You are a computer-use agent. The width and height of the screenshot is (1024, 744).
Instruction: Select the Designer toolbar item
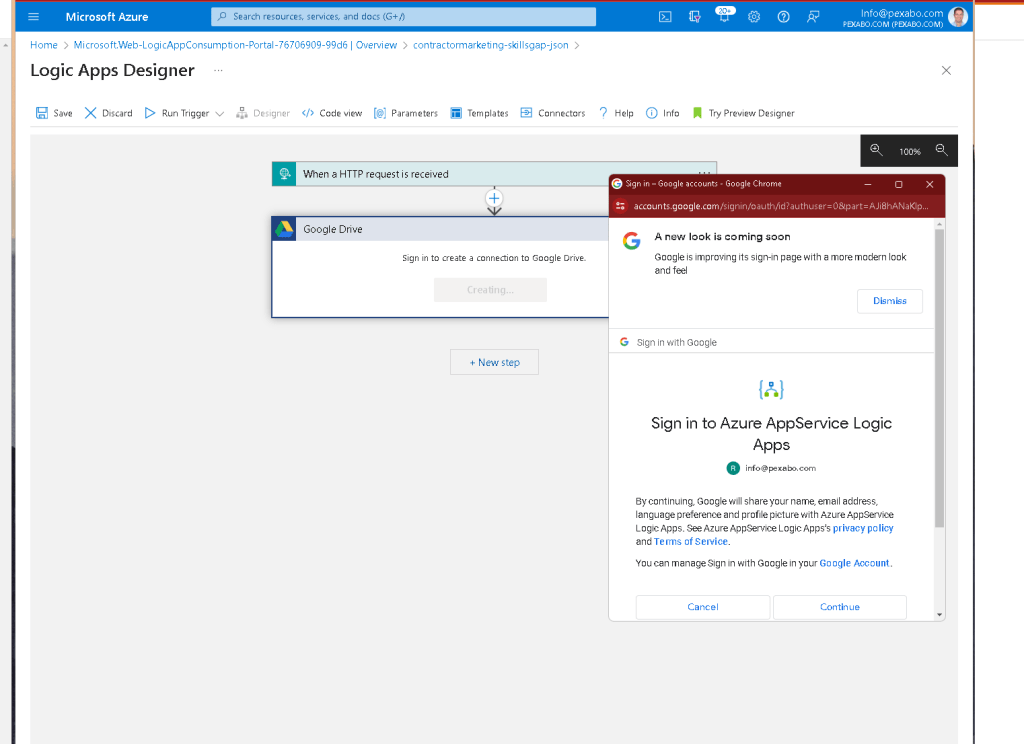263,113
